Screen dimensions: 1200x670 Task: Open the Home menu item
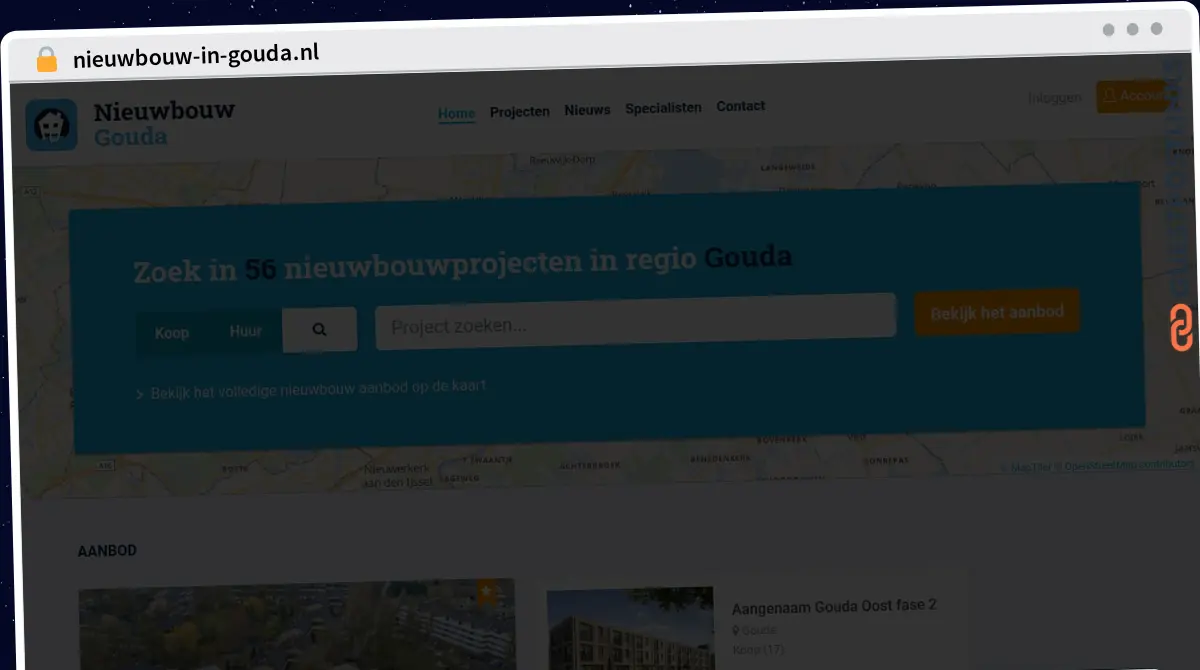pyautogui.click(x=457, y=113)
